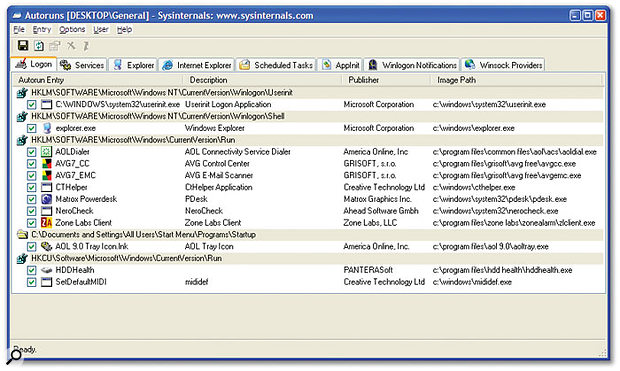The height and width of the screenshot is (371, 620).
Task: Uncheck the AOLDialer autorun checkbox
Action: tap(32, 152)
